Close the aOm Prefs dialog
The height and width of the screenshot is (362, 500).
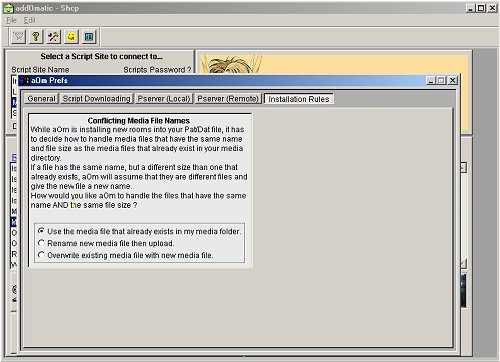(452, 80)
